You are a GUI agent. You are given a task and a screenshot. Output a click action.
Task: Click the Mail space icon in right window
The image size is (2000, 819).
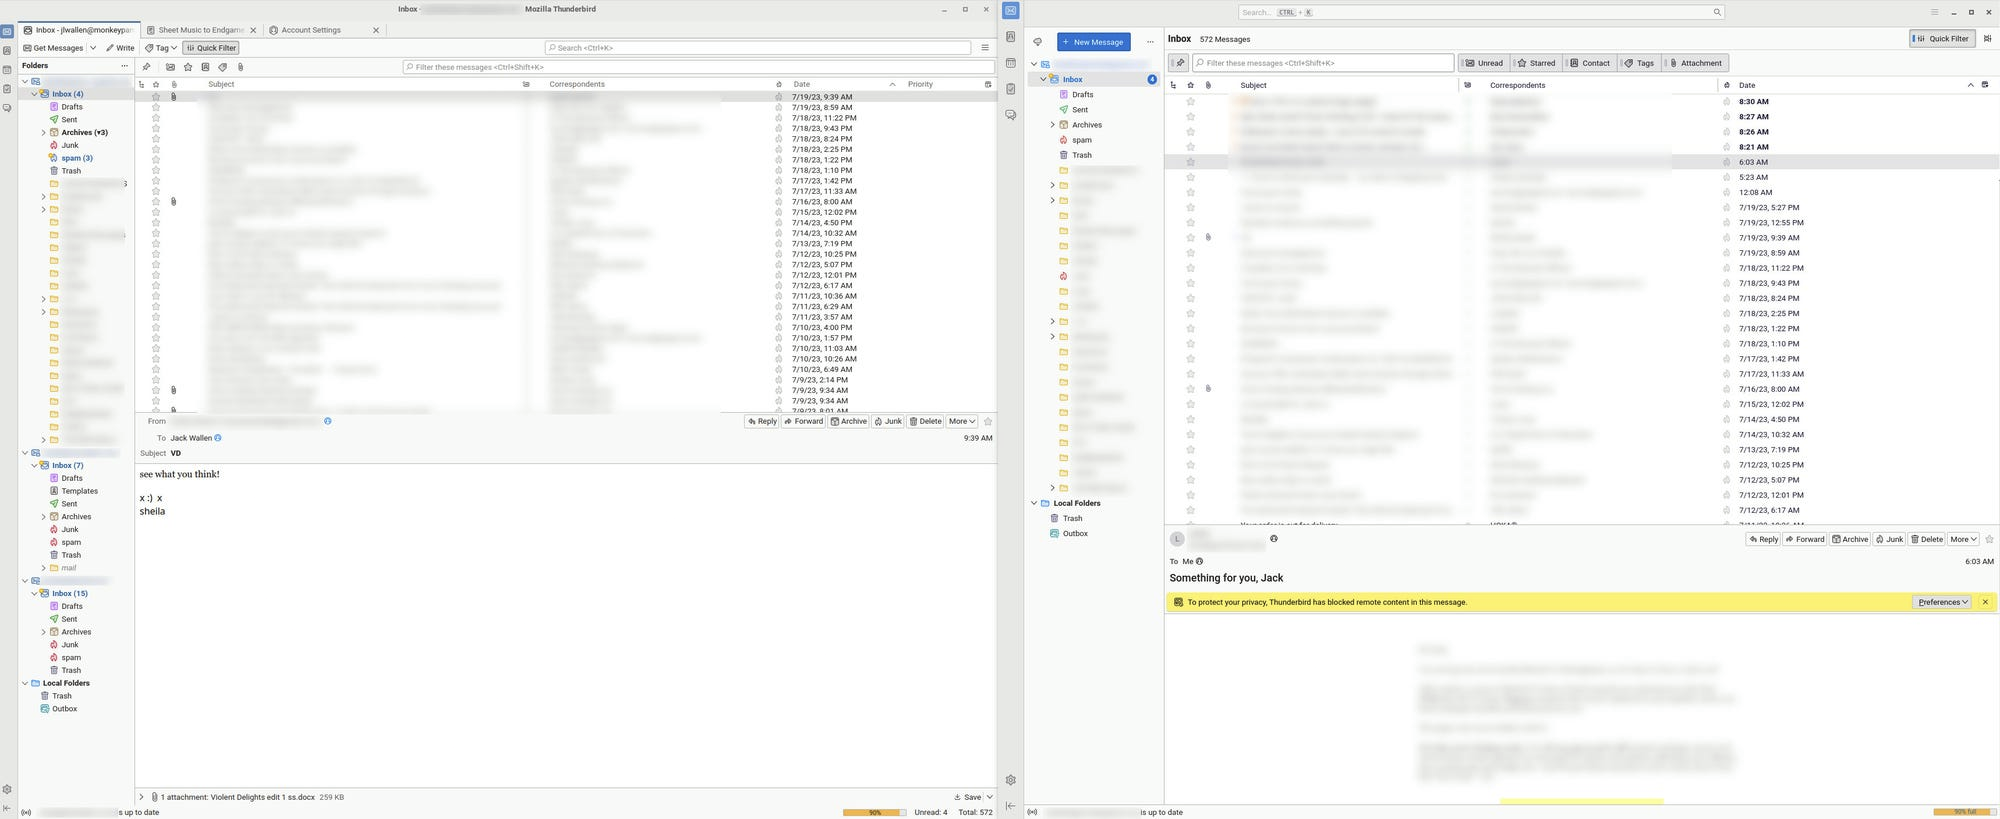(x=1011, y=11)
